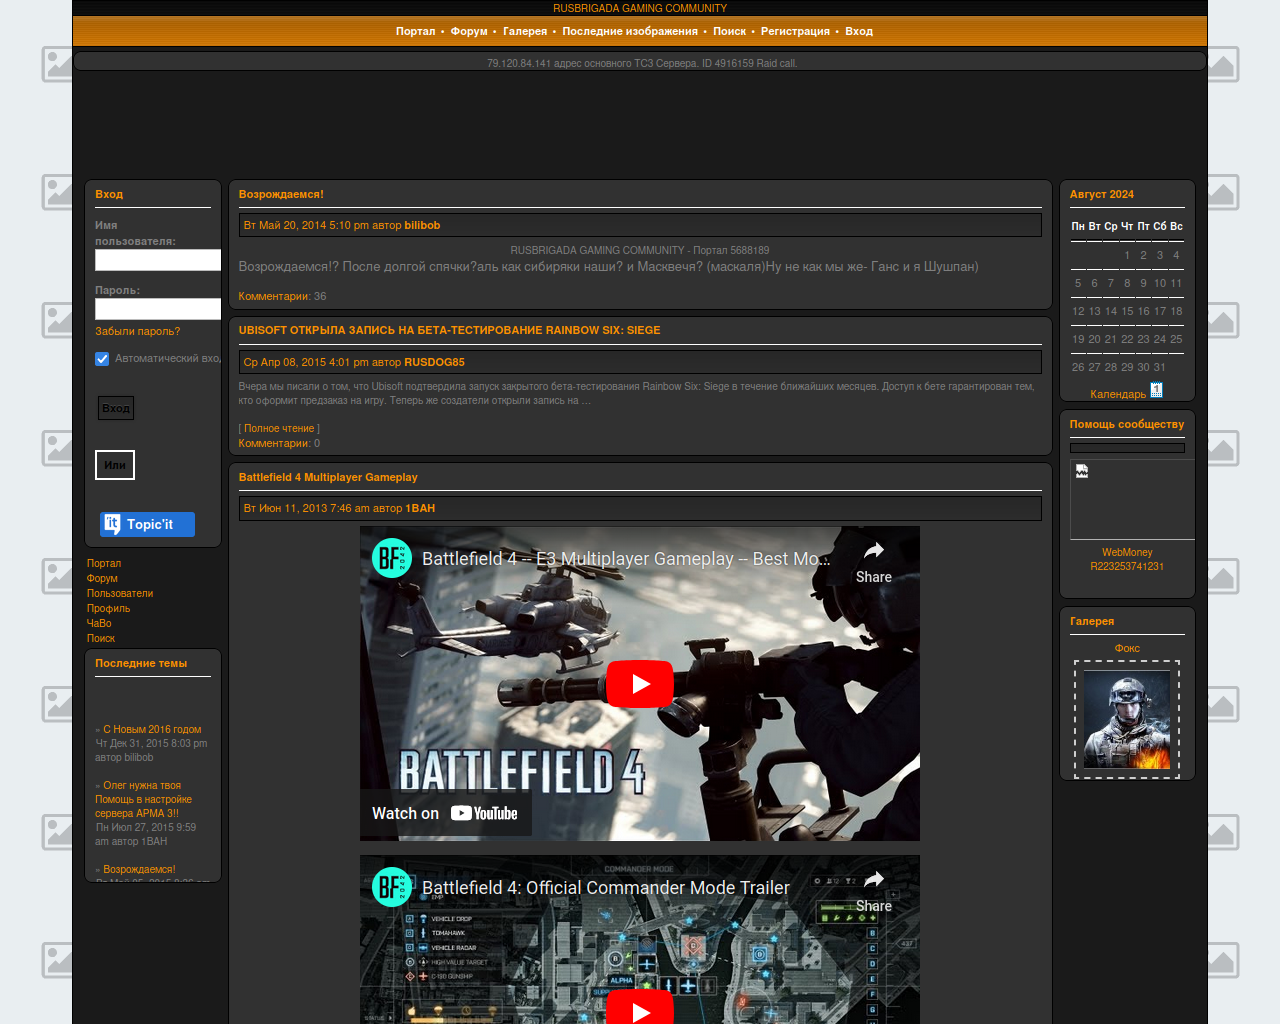
Task: Open Возрождаемся! topic in Последние темы
Action: 139,869
